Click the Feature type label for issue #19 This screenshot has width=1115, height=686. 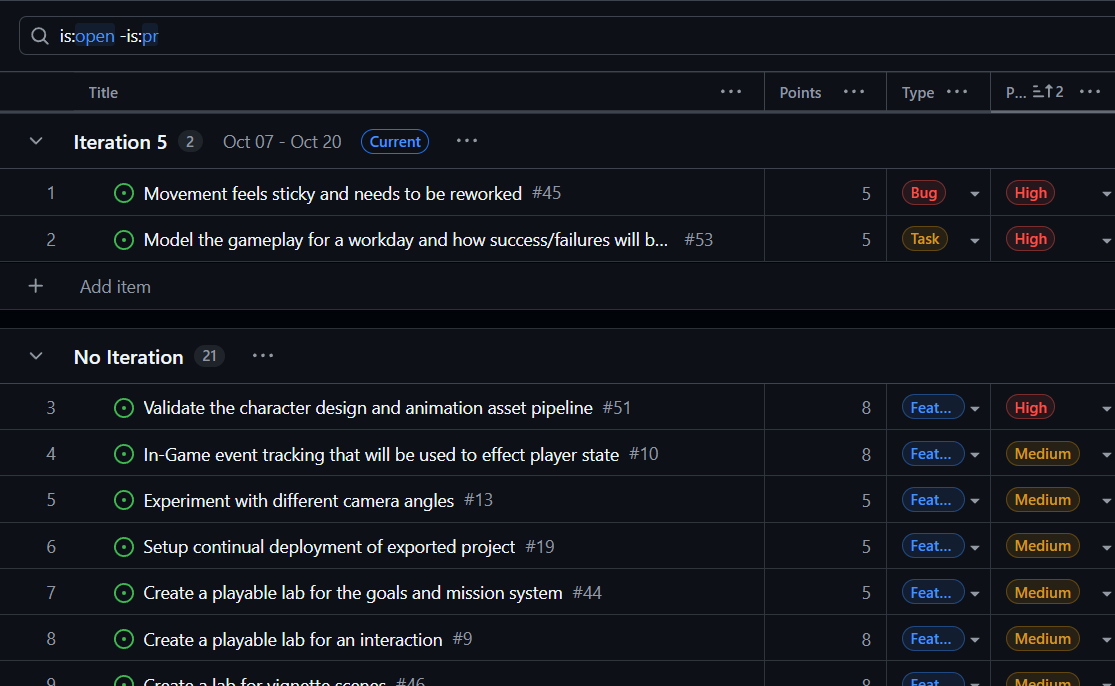(933, 546)
